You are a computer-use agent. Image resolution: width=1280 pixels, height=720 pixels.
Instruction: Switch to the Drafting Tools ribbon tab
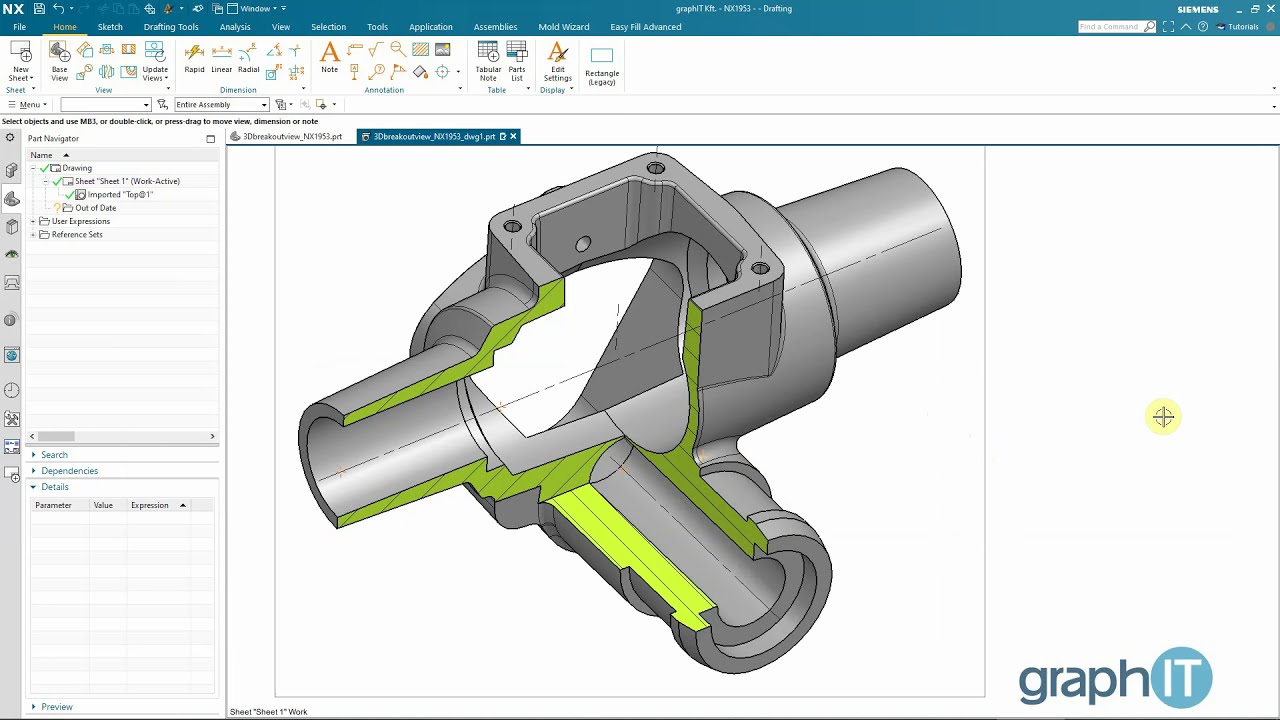point(171,27)
